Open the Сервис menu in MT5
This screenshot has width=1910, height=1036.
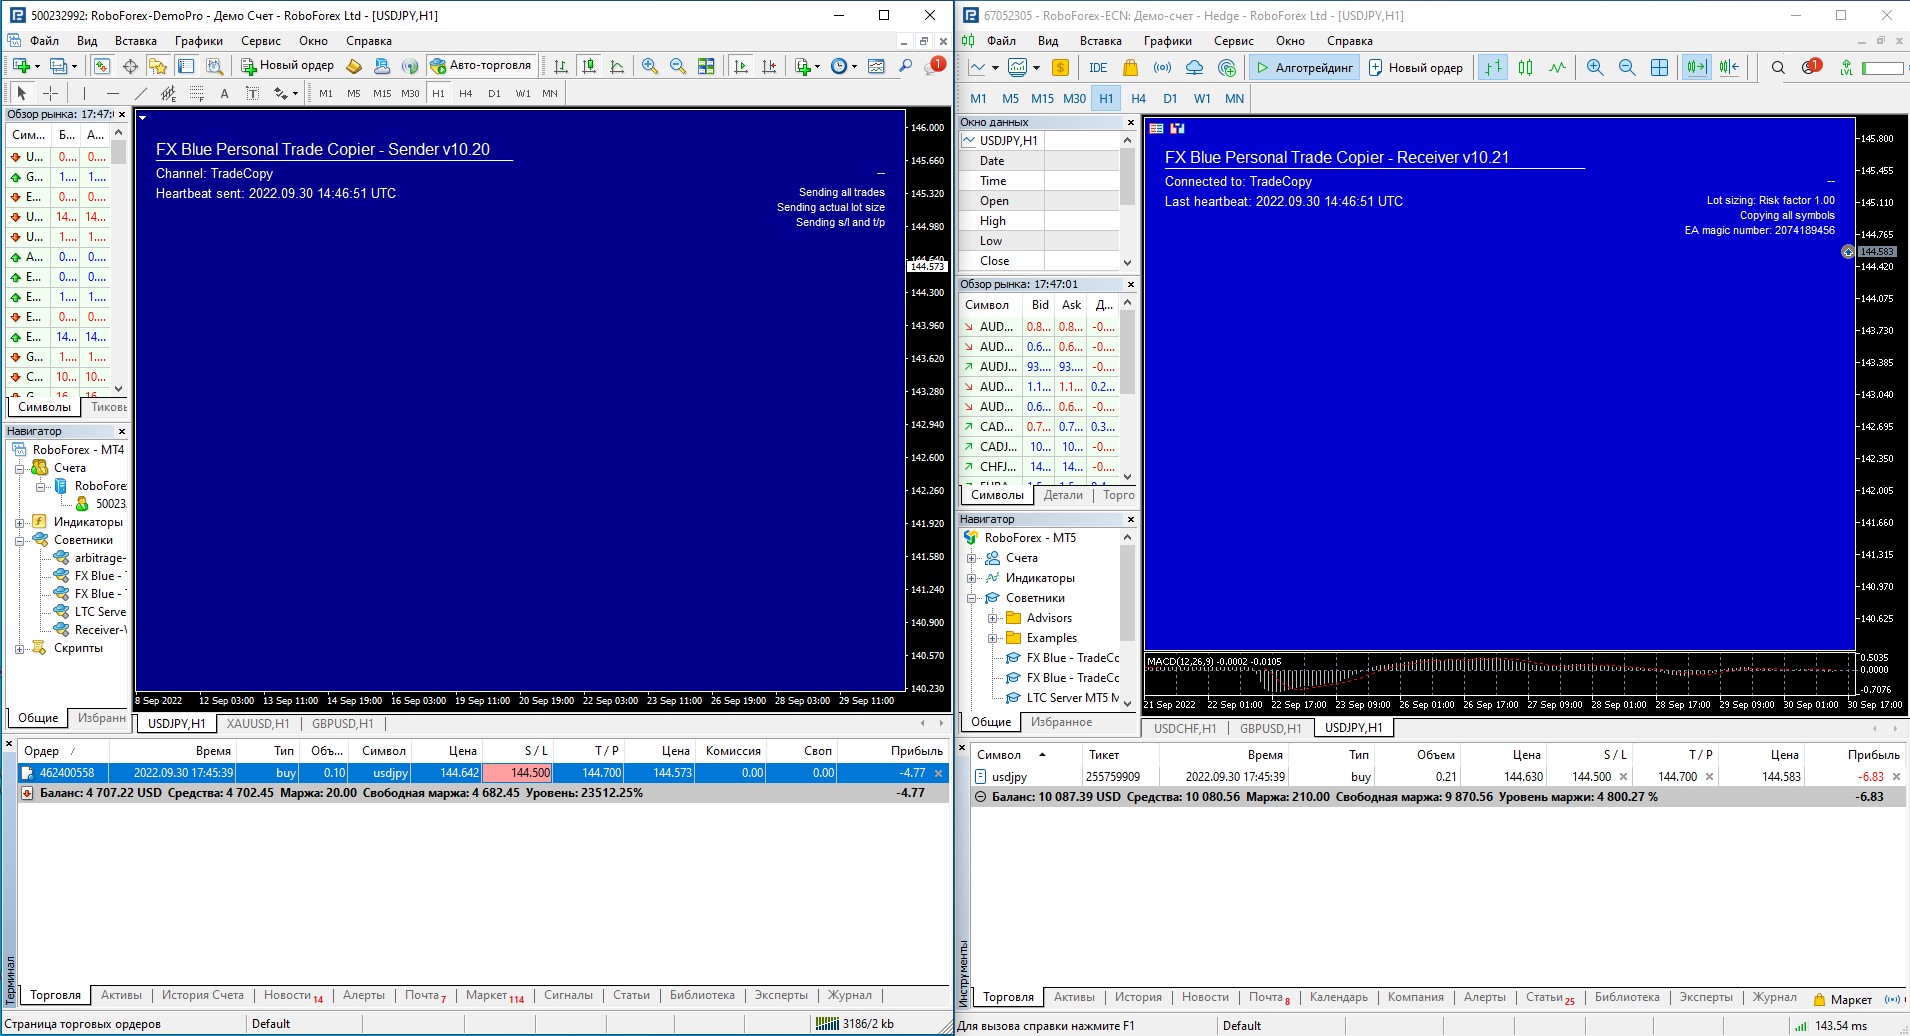point(1234,41)
